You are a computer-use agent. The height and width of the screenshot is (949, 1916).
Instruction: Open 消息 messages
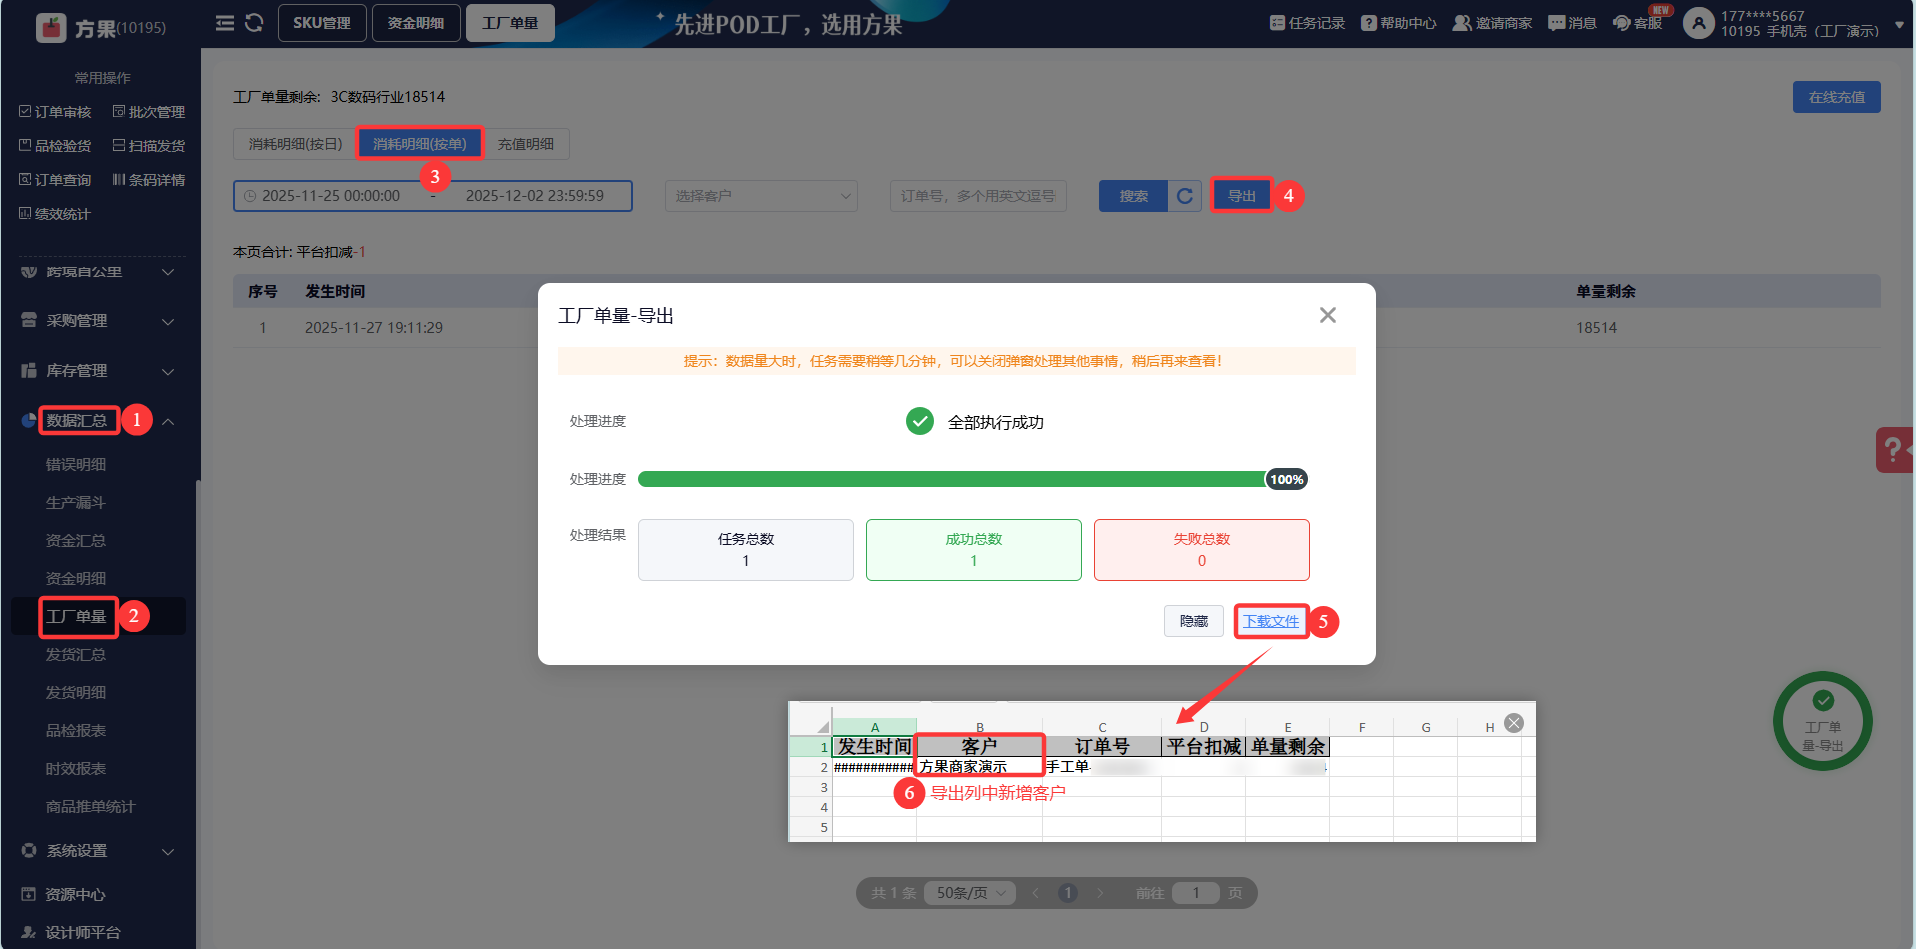pos(1572,23)
